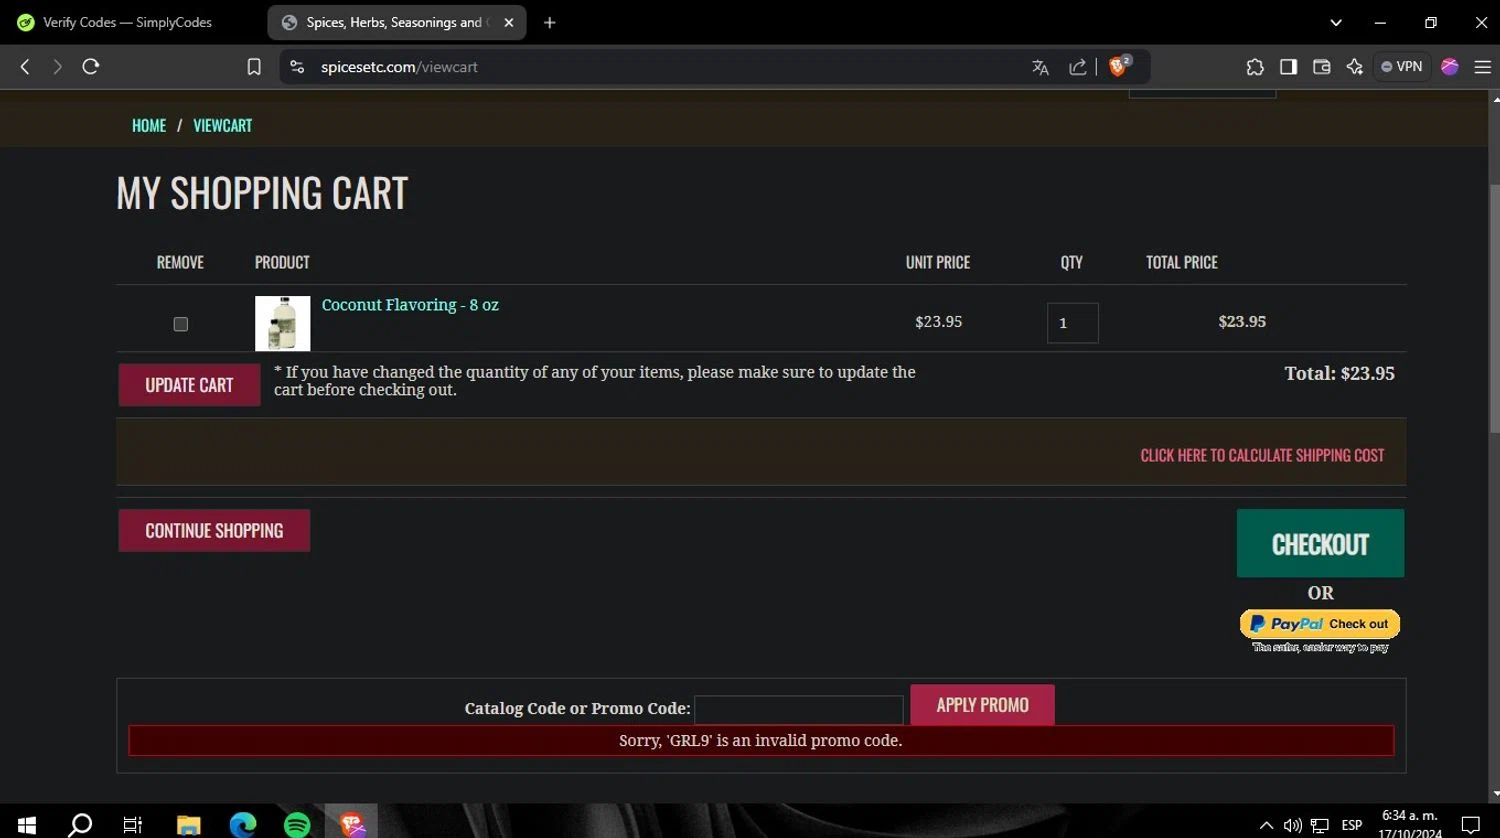Bookmark this page
The height and width of the screenshot is (838, 1500).
click(254, 67)
